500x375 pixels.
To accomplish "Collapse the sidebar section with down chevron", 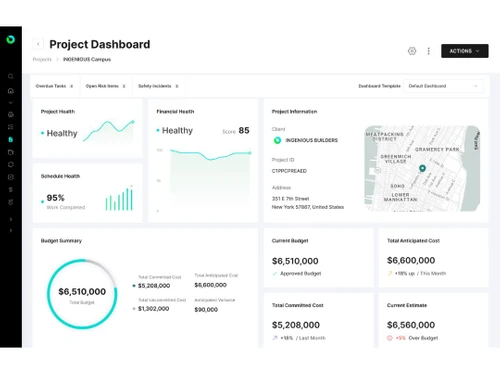I will (11, 103).
